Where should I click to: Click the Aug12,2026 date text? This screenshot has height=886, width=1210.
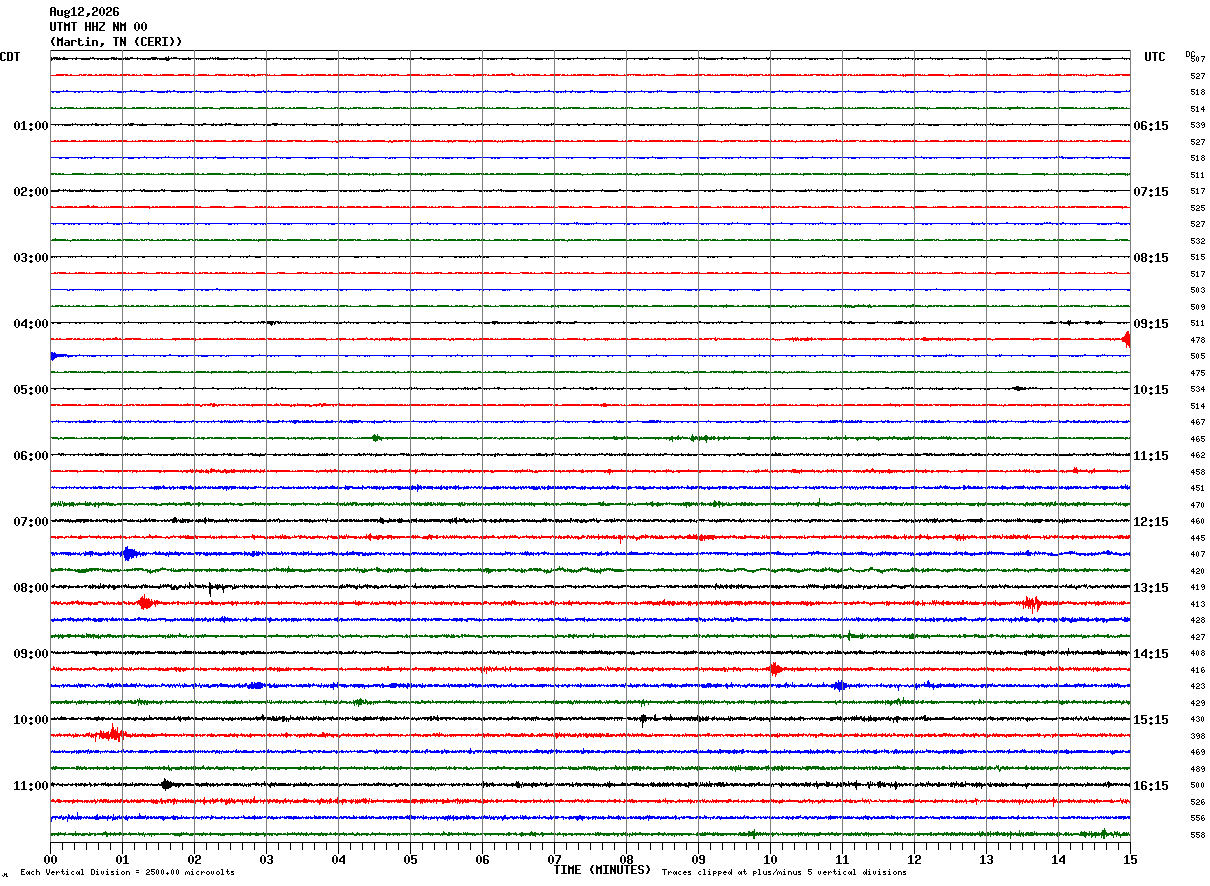pos(84,12)
